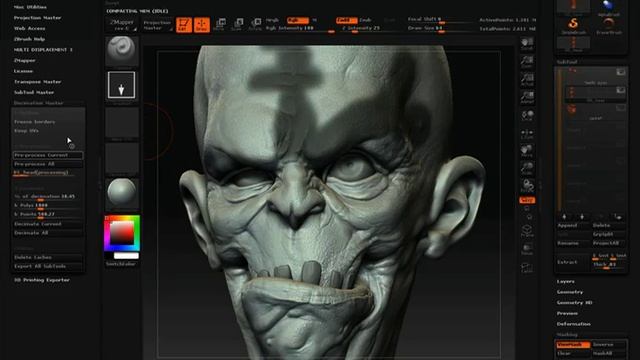Screen dimensions: 640x360
Task: Select the Move transform icon in top shelf
Action: [x=220, y=24]
